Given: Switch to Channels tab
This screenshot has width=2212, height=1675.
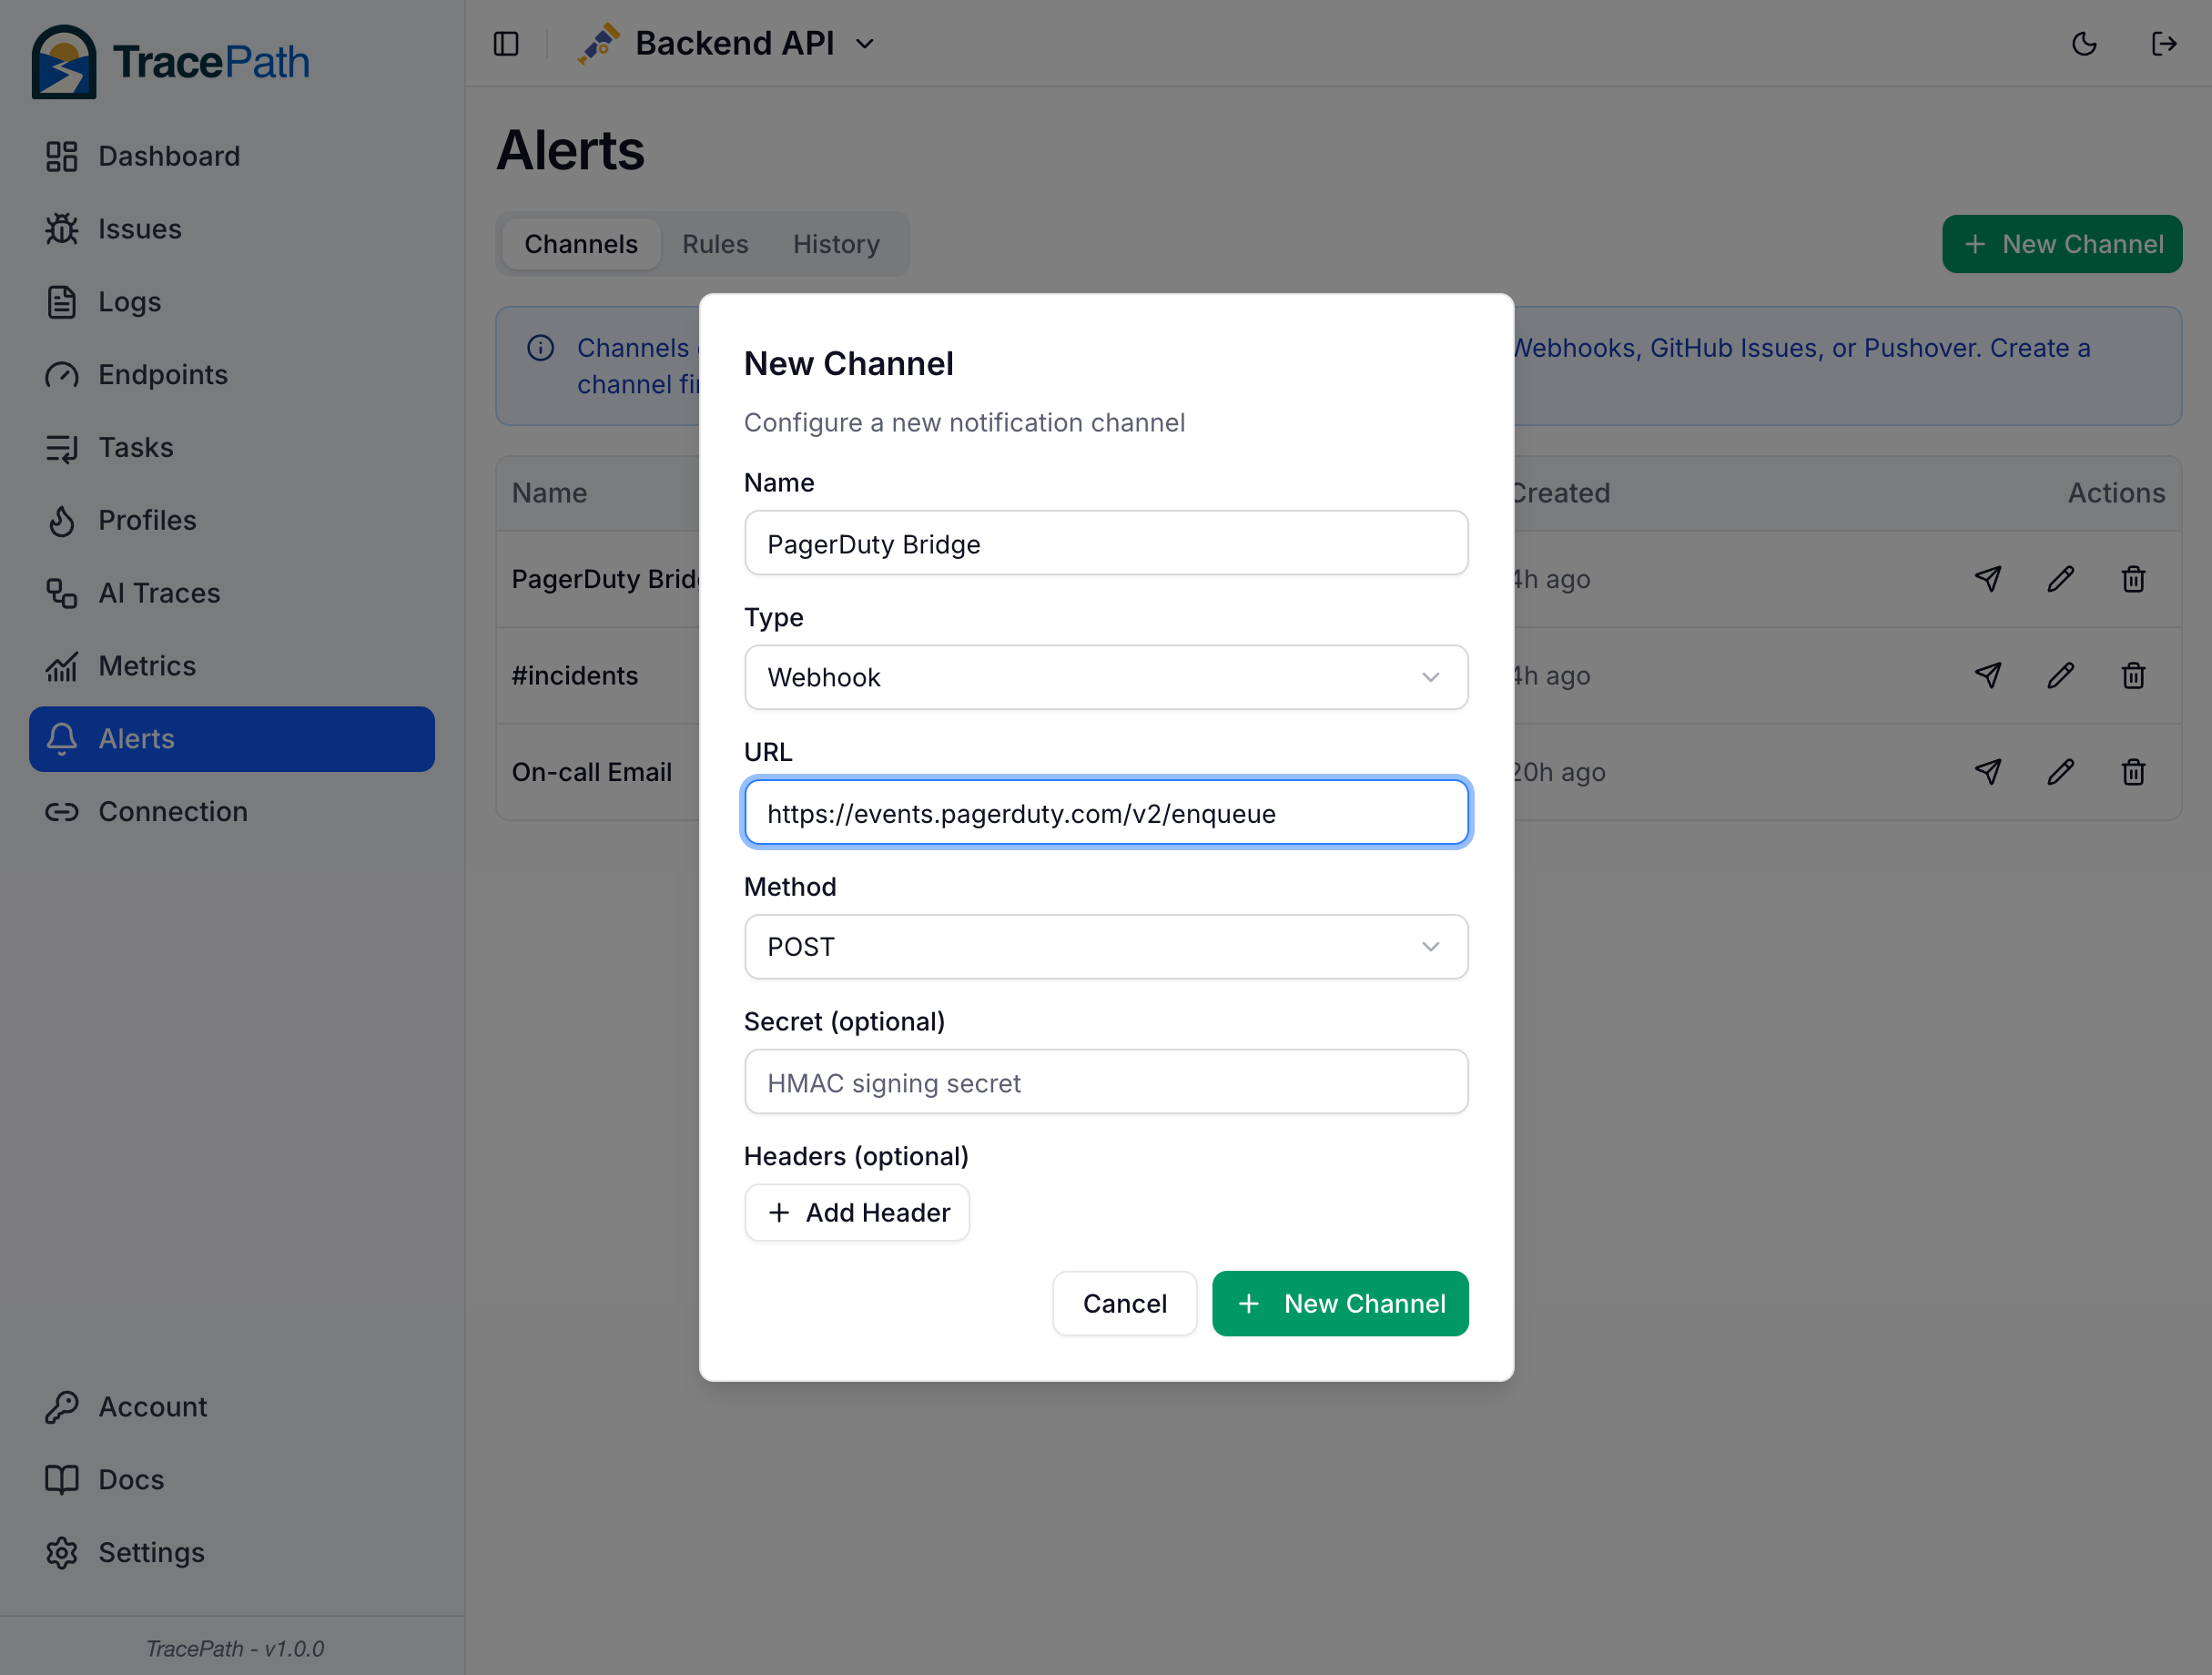Looking at the screenshot, I should click(x=581, y=244).
